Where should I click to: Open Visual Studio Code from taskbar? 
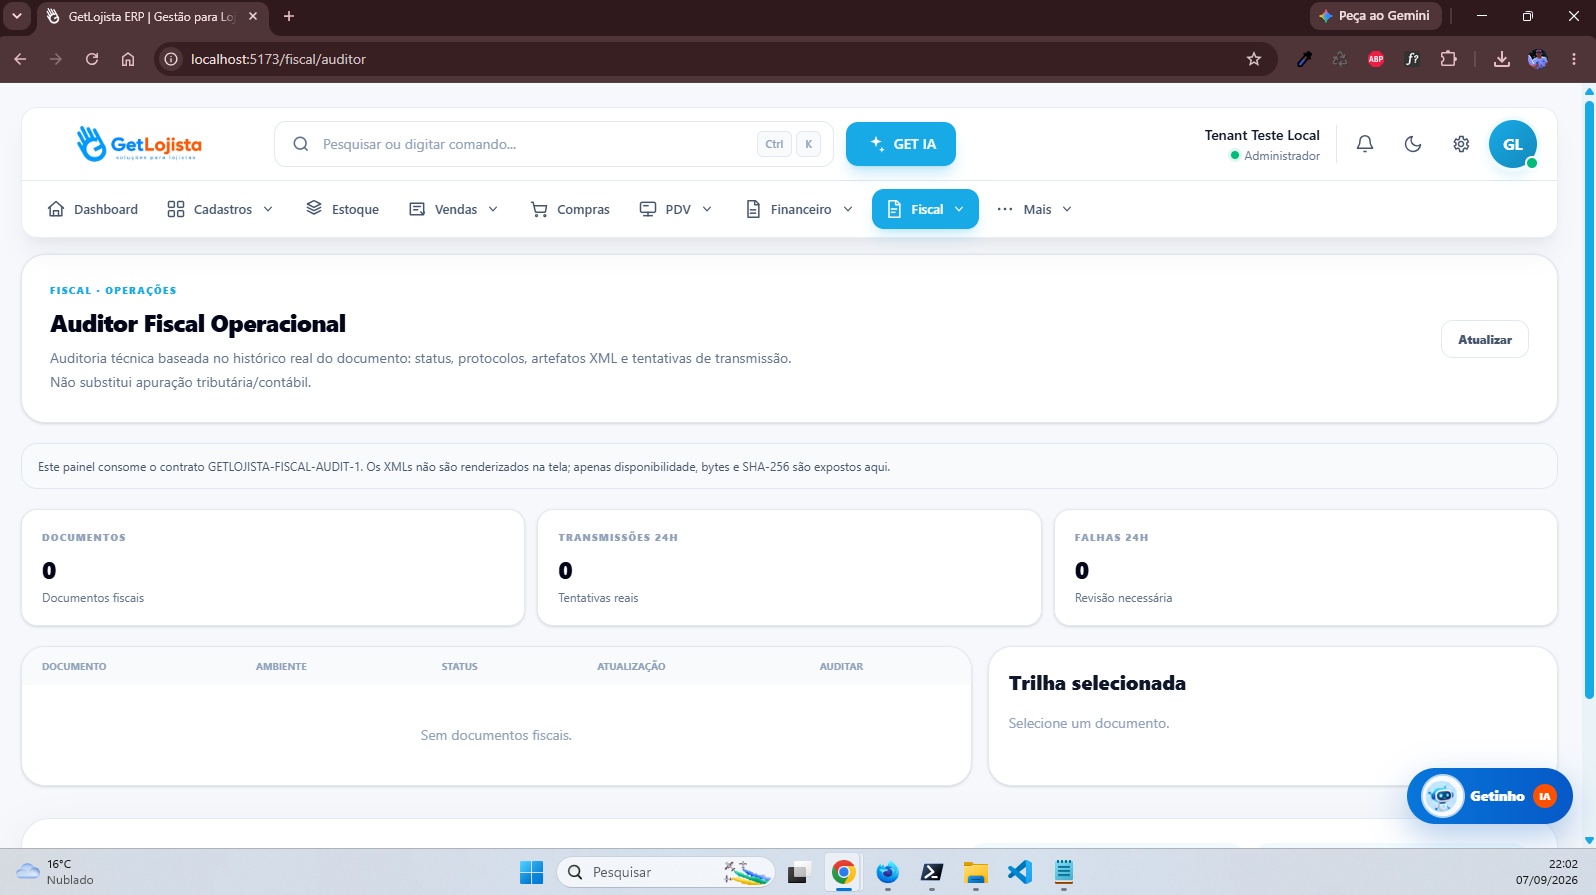[x=1019, y=872]
